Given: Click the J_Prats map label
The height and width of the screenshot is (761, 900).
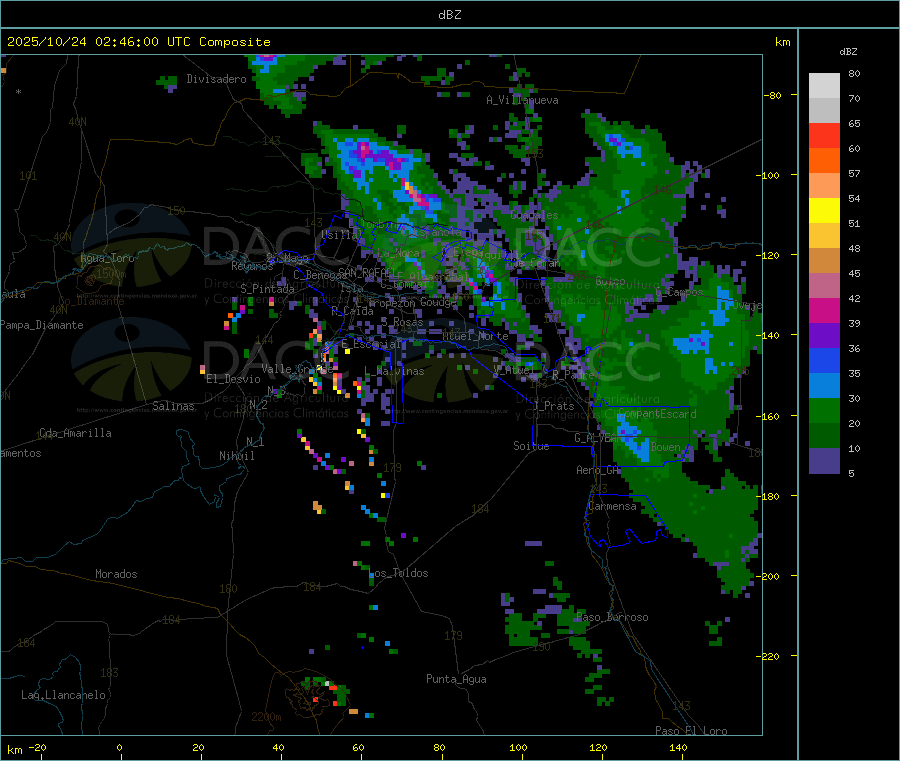Looking at the screenshot, I should click(554, 406).
